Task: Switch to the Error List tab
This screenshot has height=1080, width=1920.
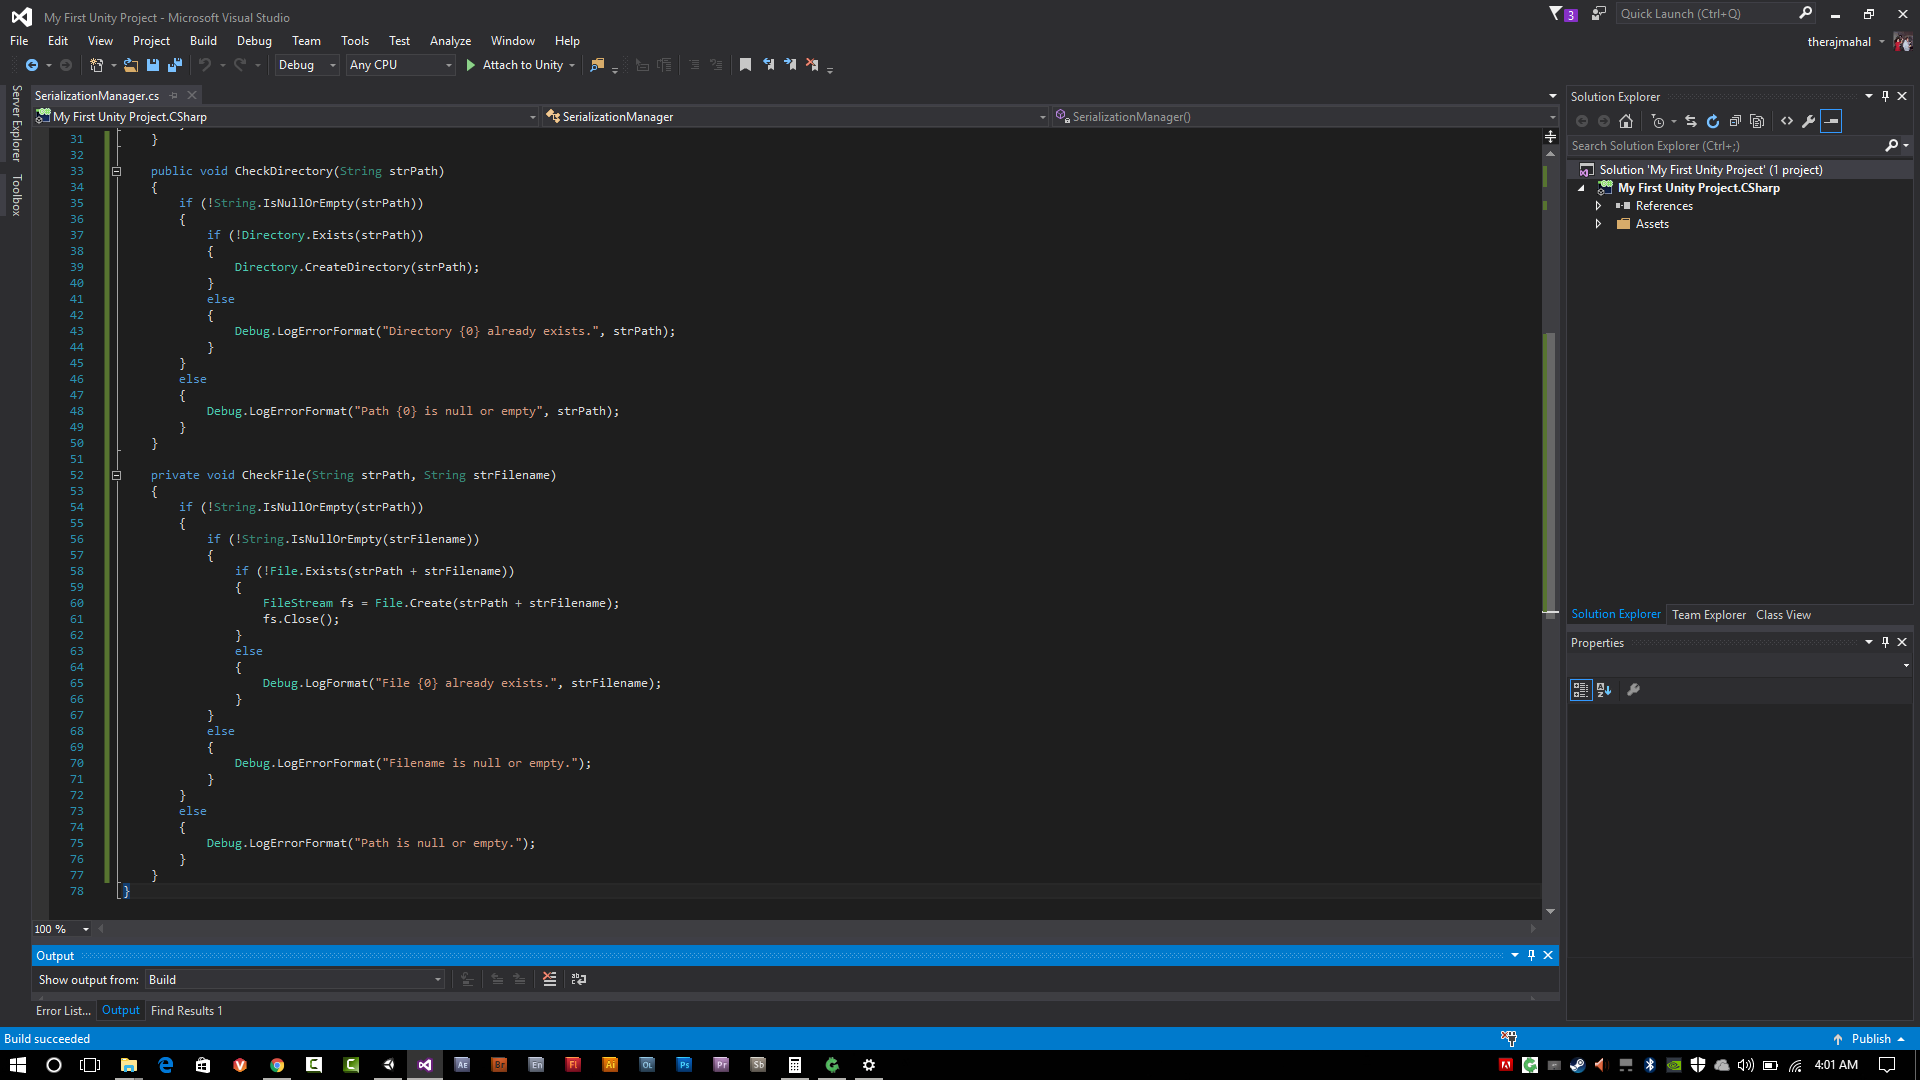Action: click(63, 1011)
